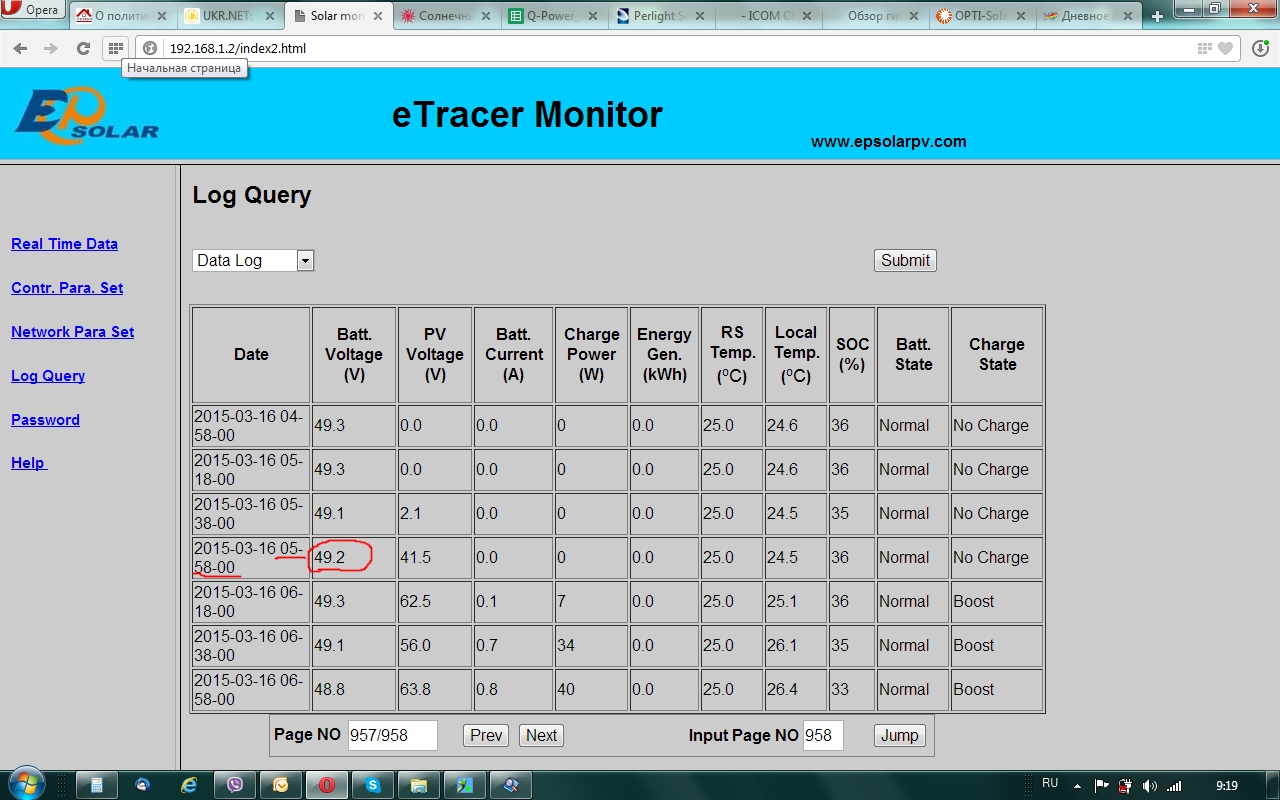Launch Internet Explorer from the taskbar
The height and width of the screenshot is (800, 1280).
(x=189, y=785)
